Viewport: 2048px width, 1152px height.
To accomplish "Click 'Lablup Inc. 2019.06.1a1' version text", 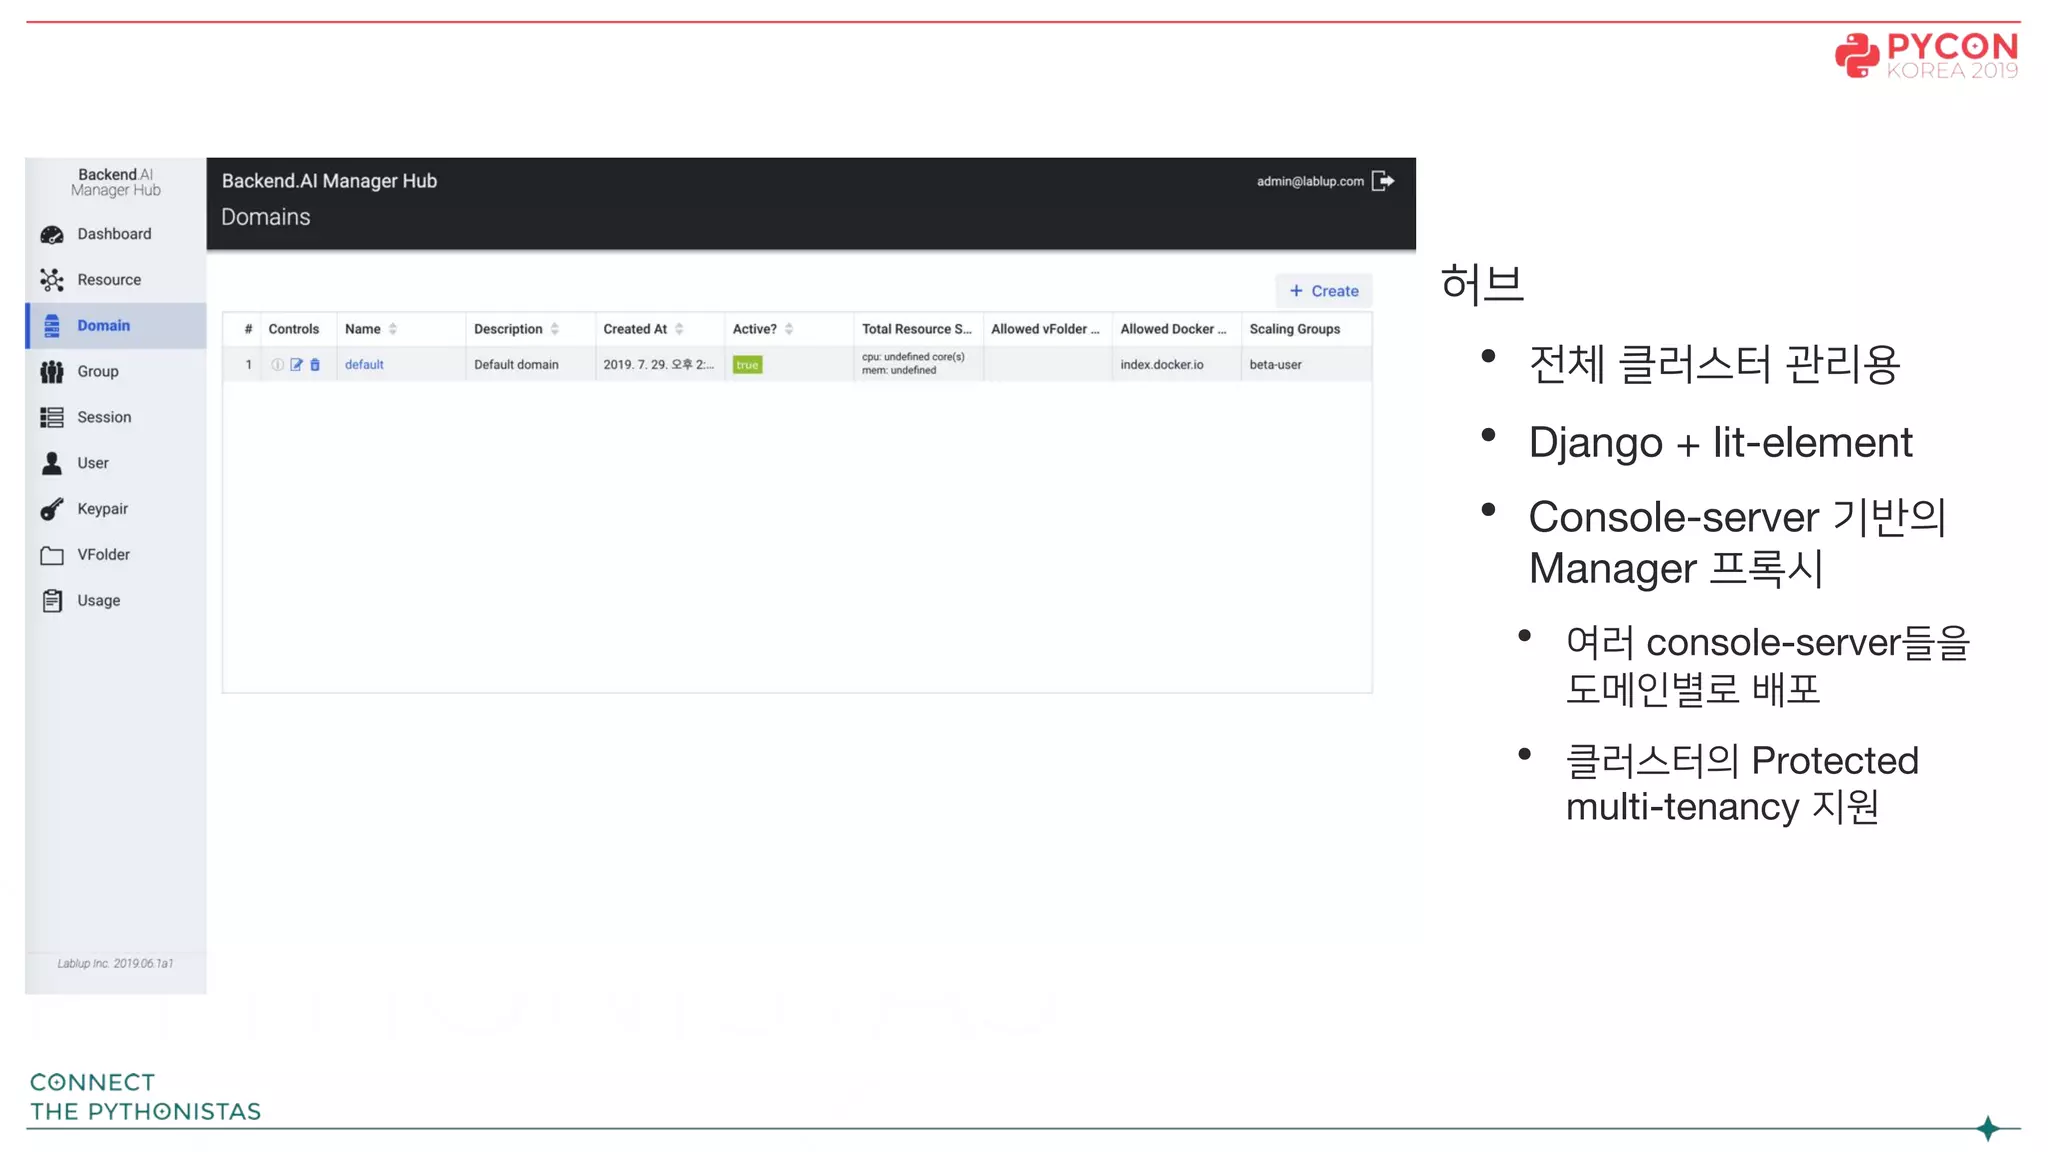I will coord(115,964).
